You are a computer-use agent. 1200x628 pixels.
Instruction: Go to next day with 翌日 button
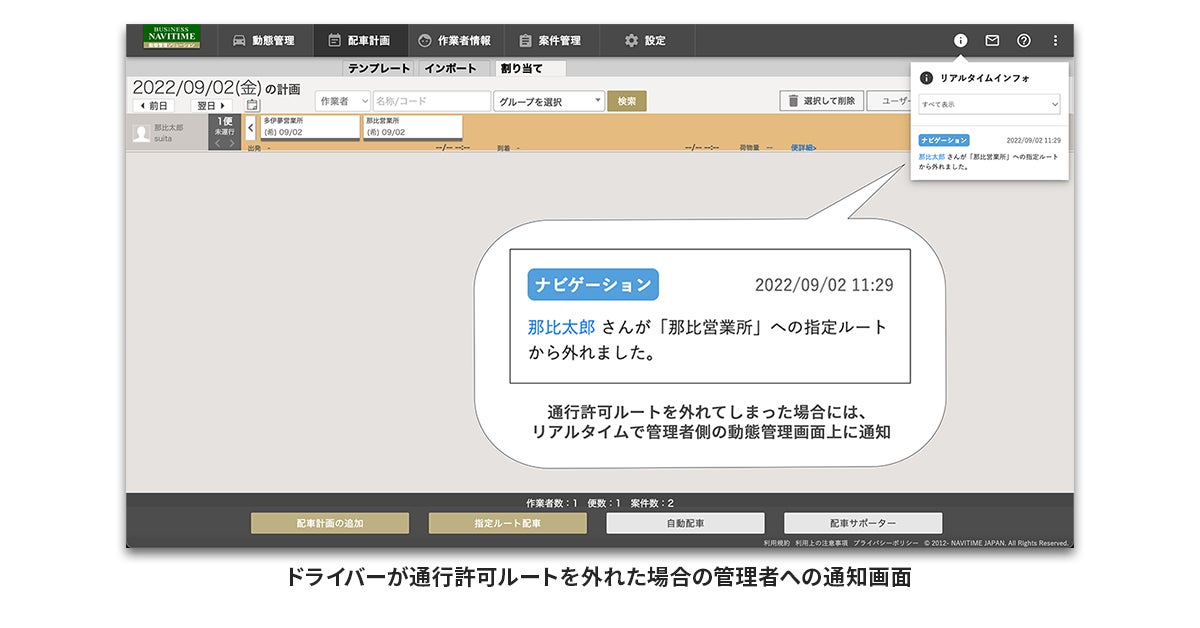211,105
